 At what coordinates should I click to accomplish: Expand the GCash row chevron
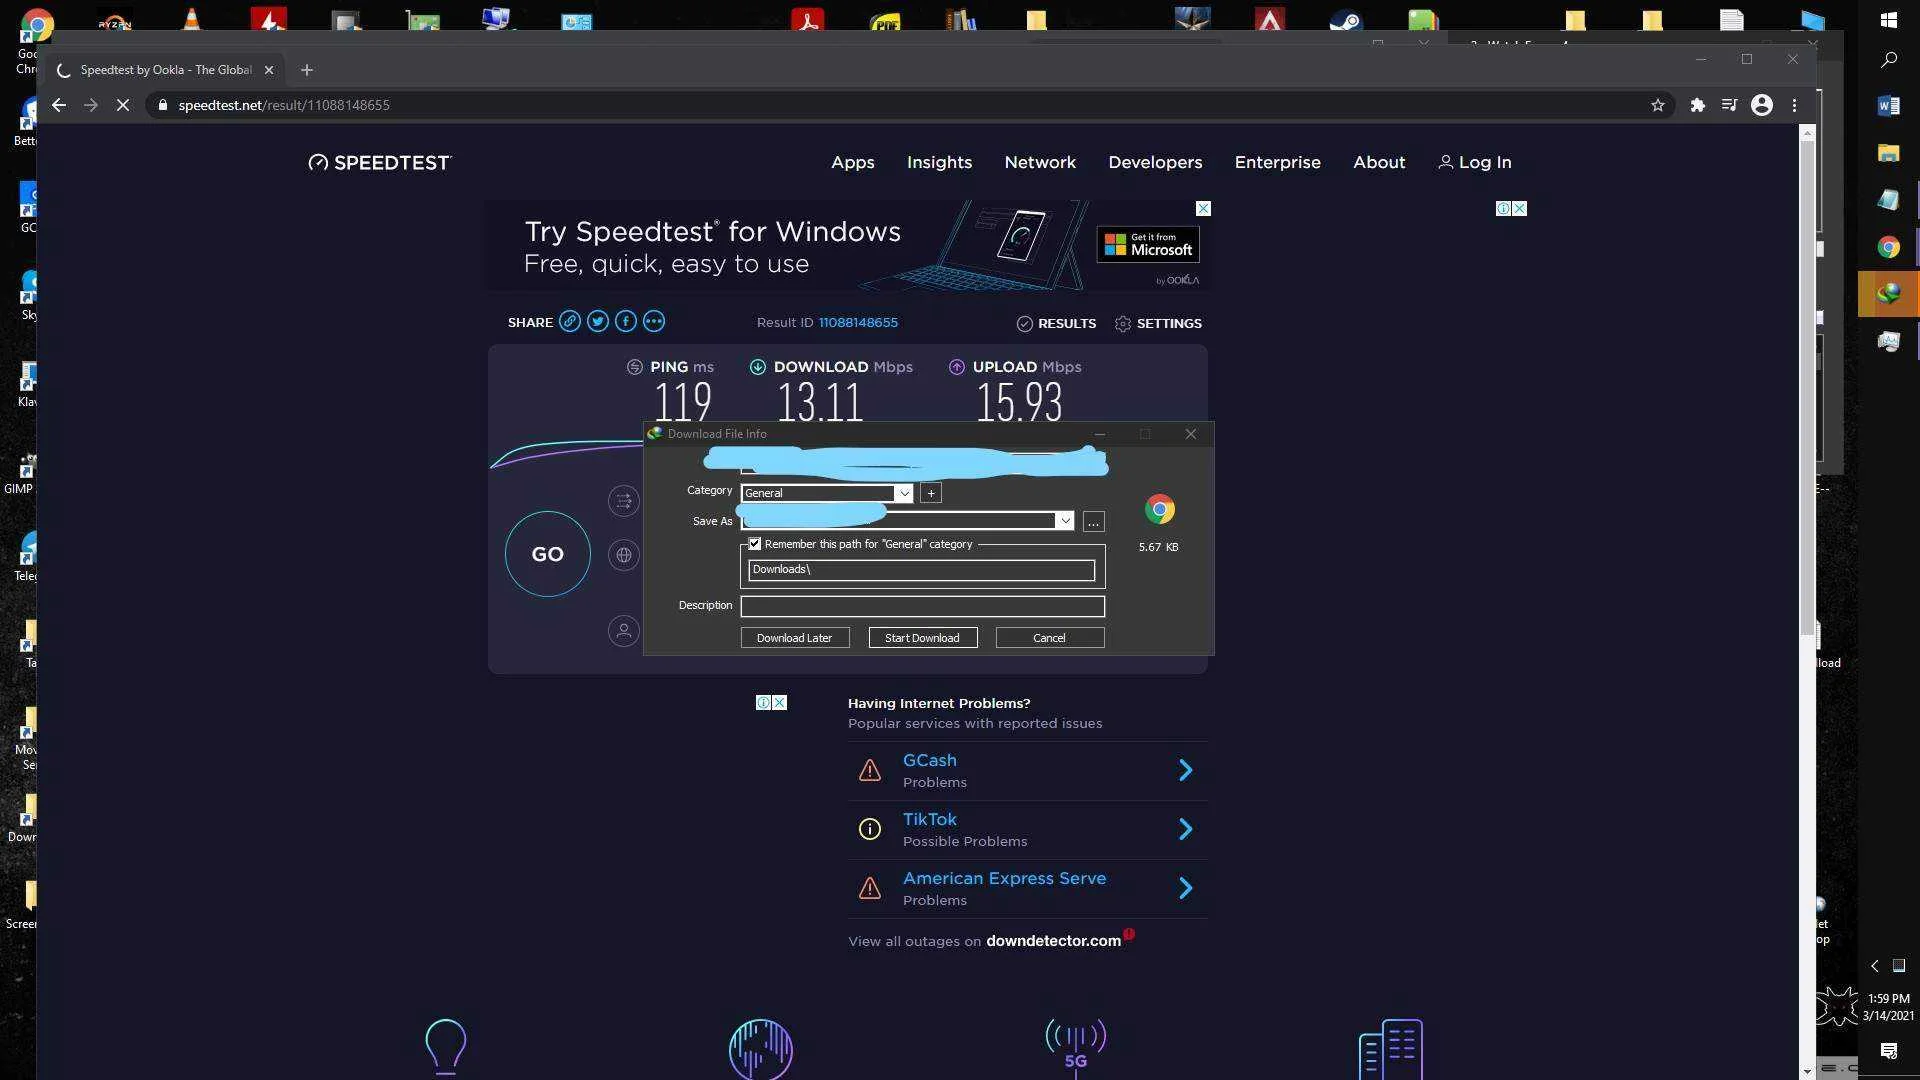pos(1185,770)
